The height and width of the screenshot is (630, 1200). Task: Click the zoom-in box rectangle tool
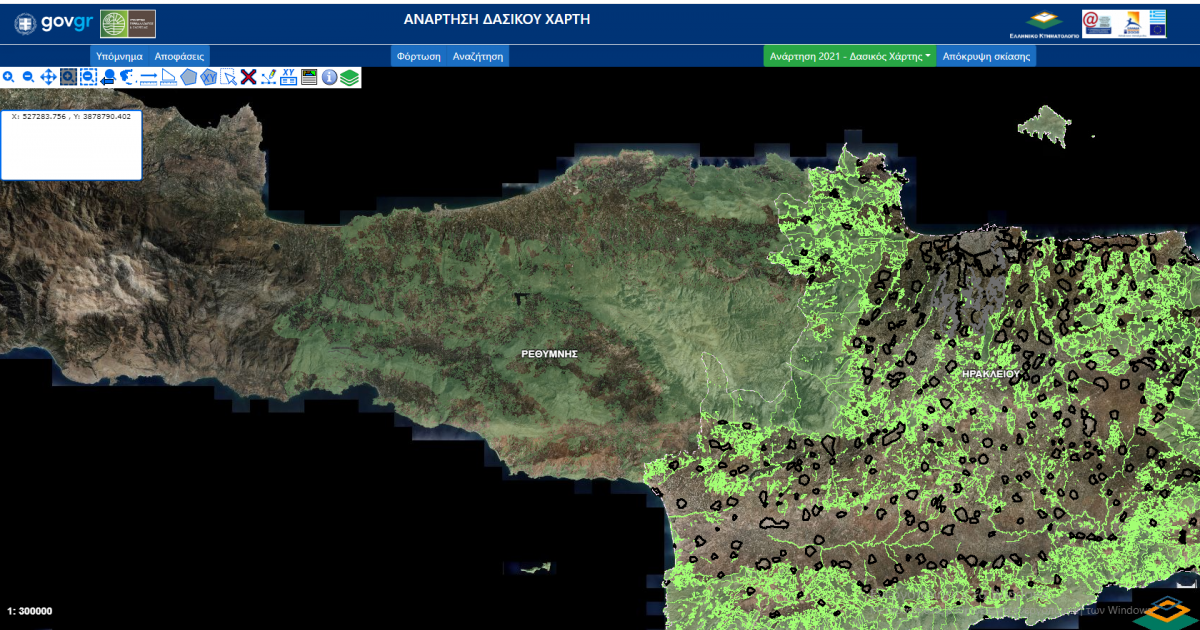point(68,77)
